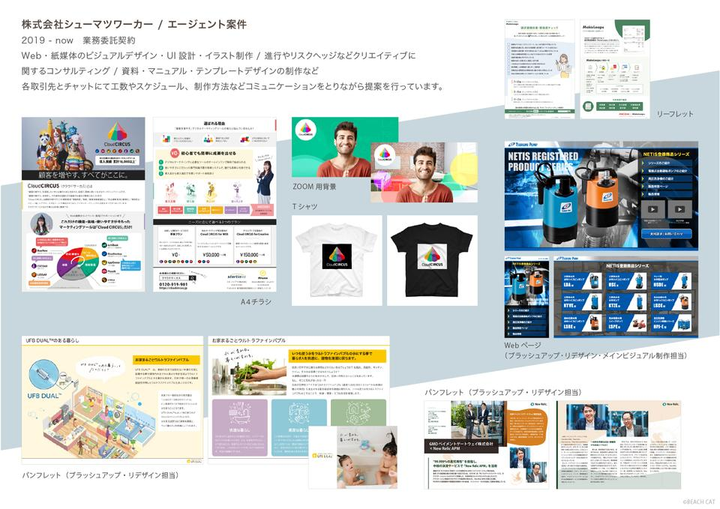Open the NETIS product grid web page
720x509 pixels.
tap(626, 297)
